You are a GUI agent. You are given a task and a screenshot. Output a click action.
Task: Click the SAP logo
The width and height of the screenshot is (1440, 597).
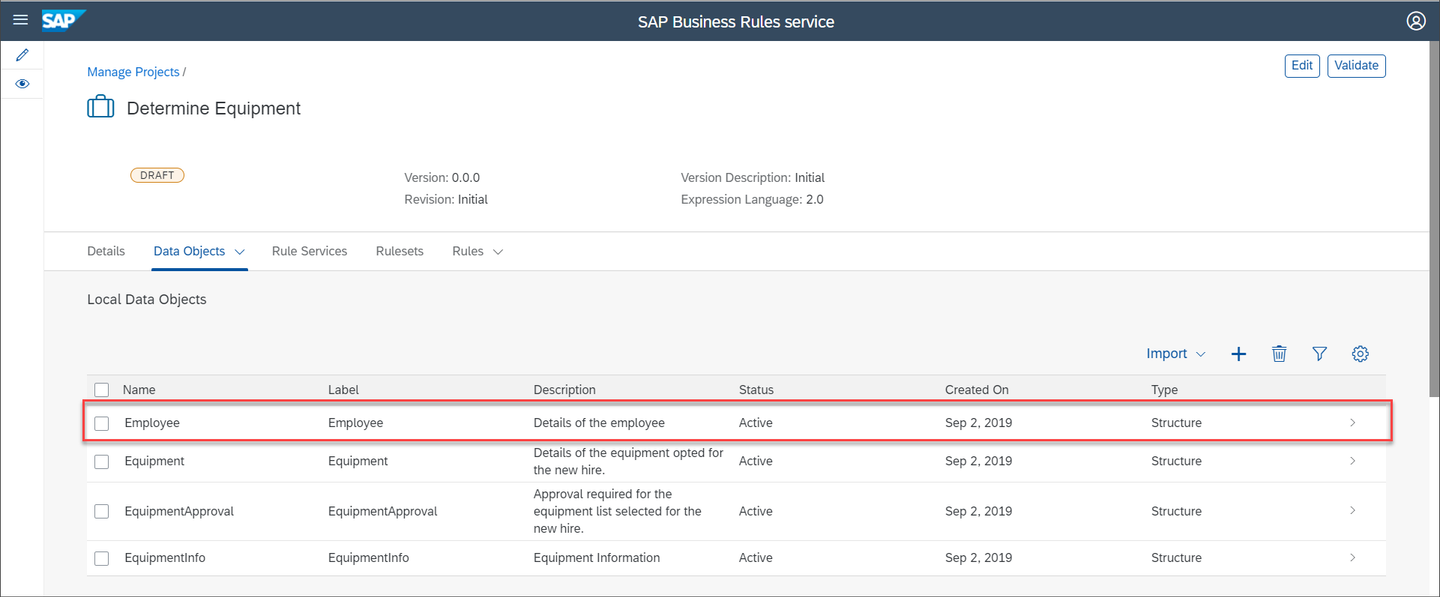tap(64, 20)
